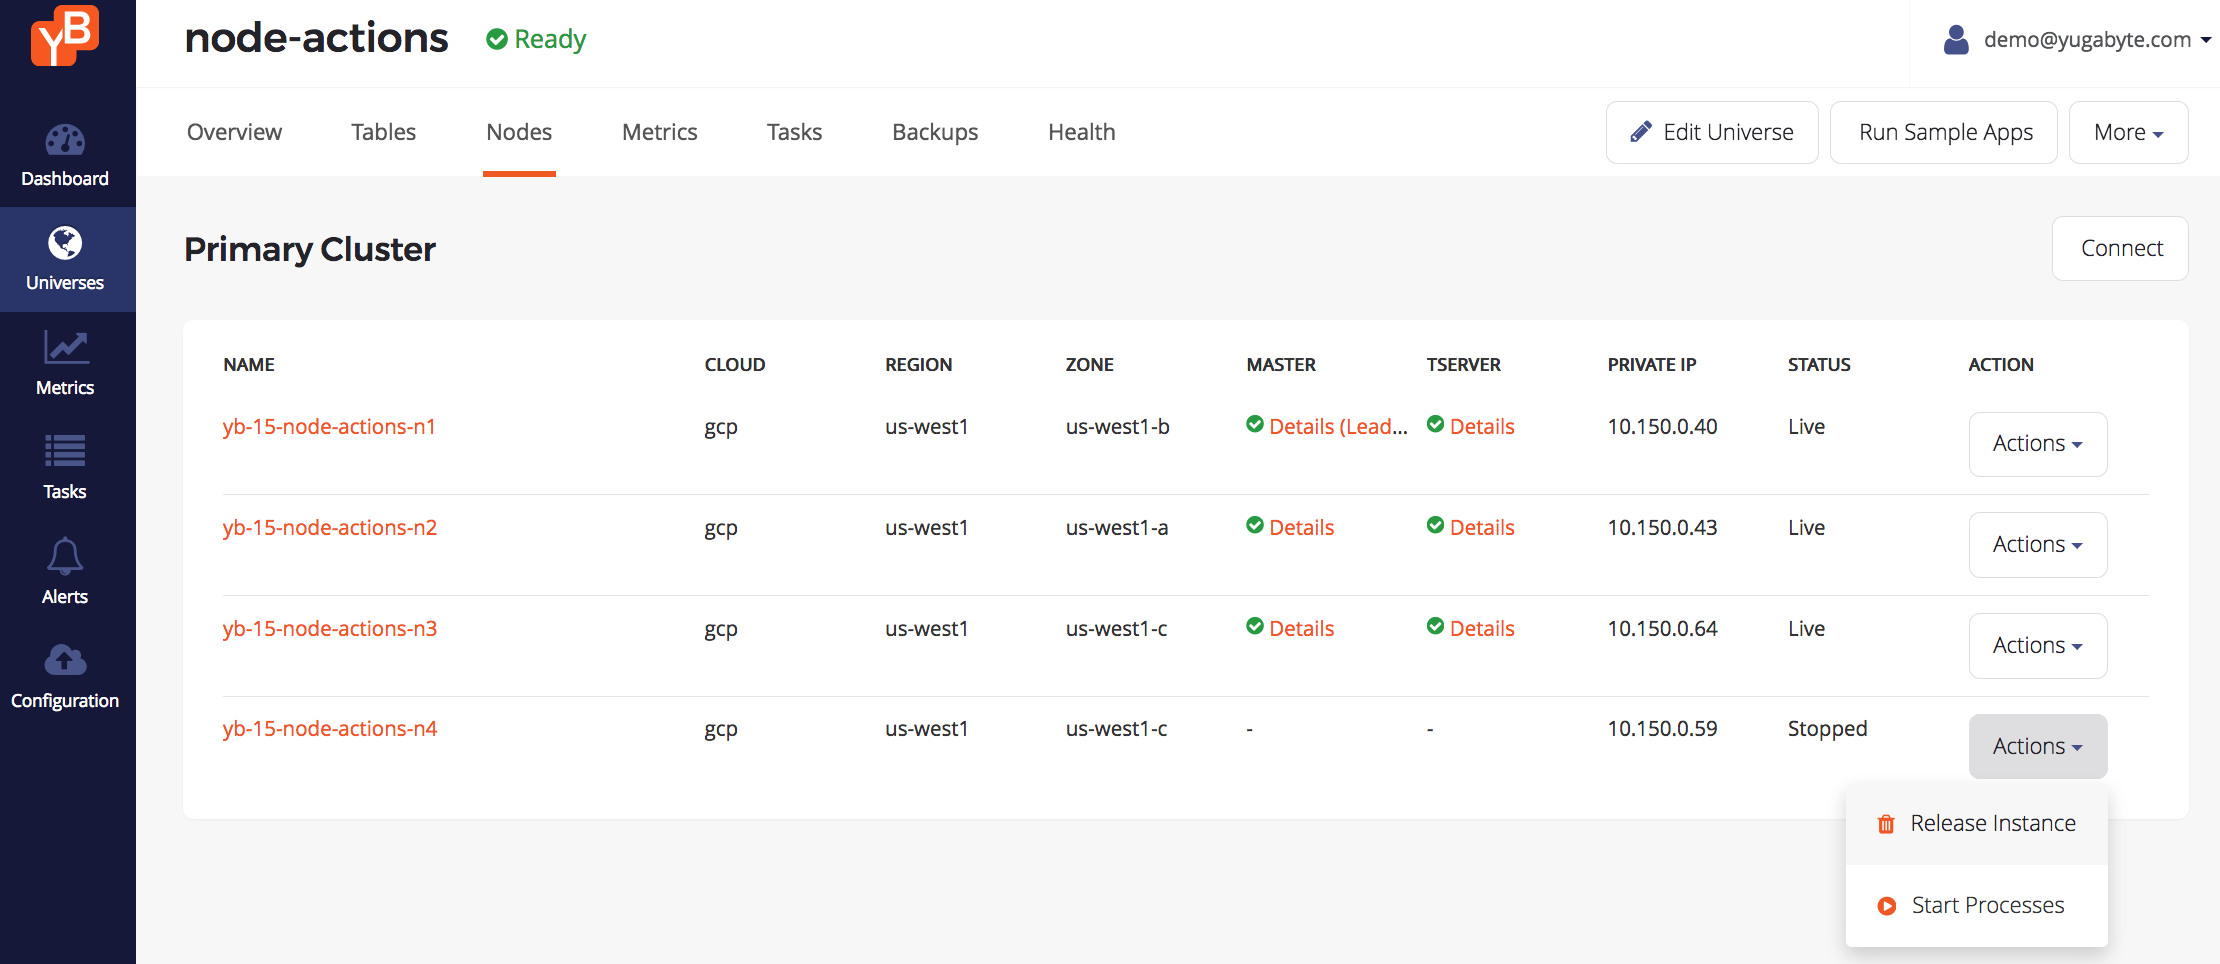The height and width of the screenshot is (964, 2220).
Task: Open the Dashboard sidebar icon
Action: coord(65,140)
